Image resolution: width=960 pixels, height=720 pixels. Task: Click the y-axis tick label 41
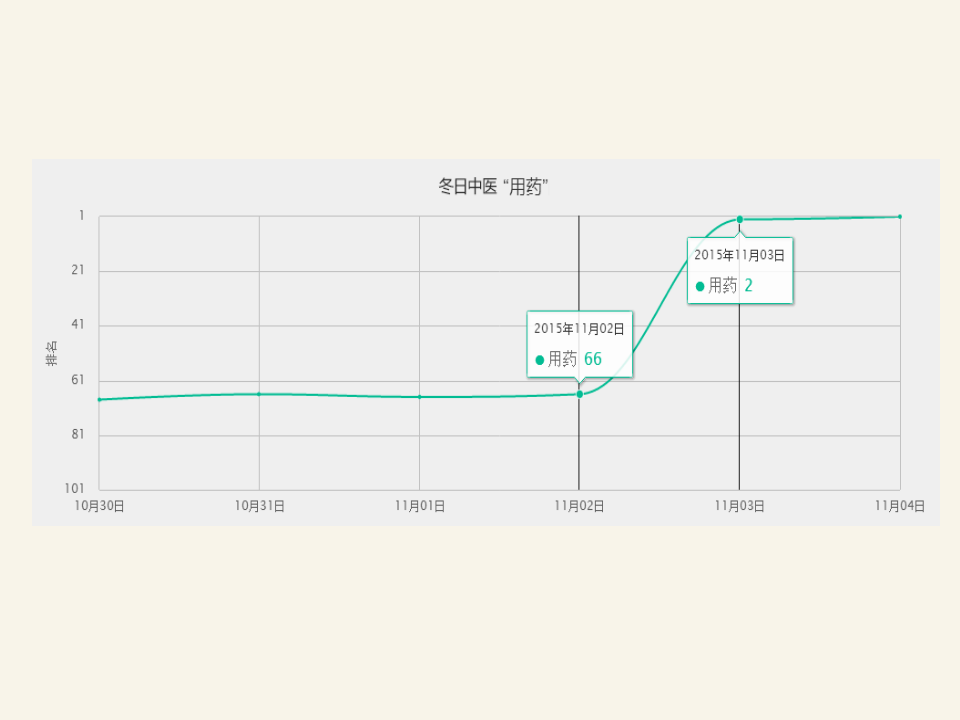(78, 324)
